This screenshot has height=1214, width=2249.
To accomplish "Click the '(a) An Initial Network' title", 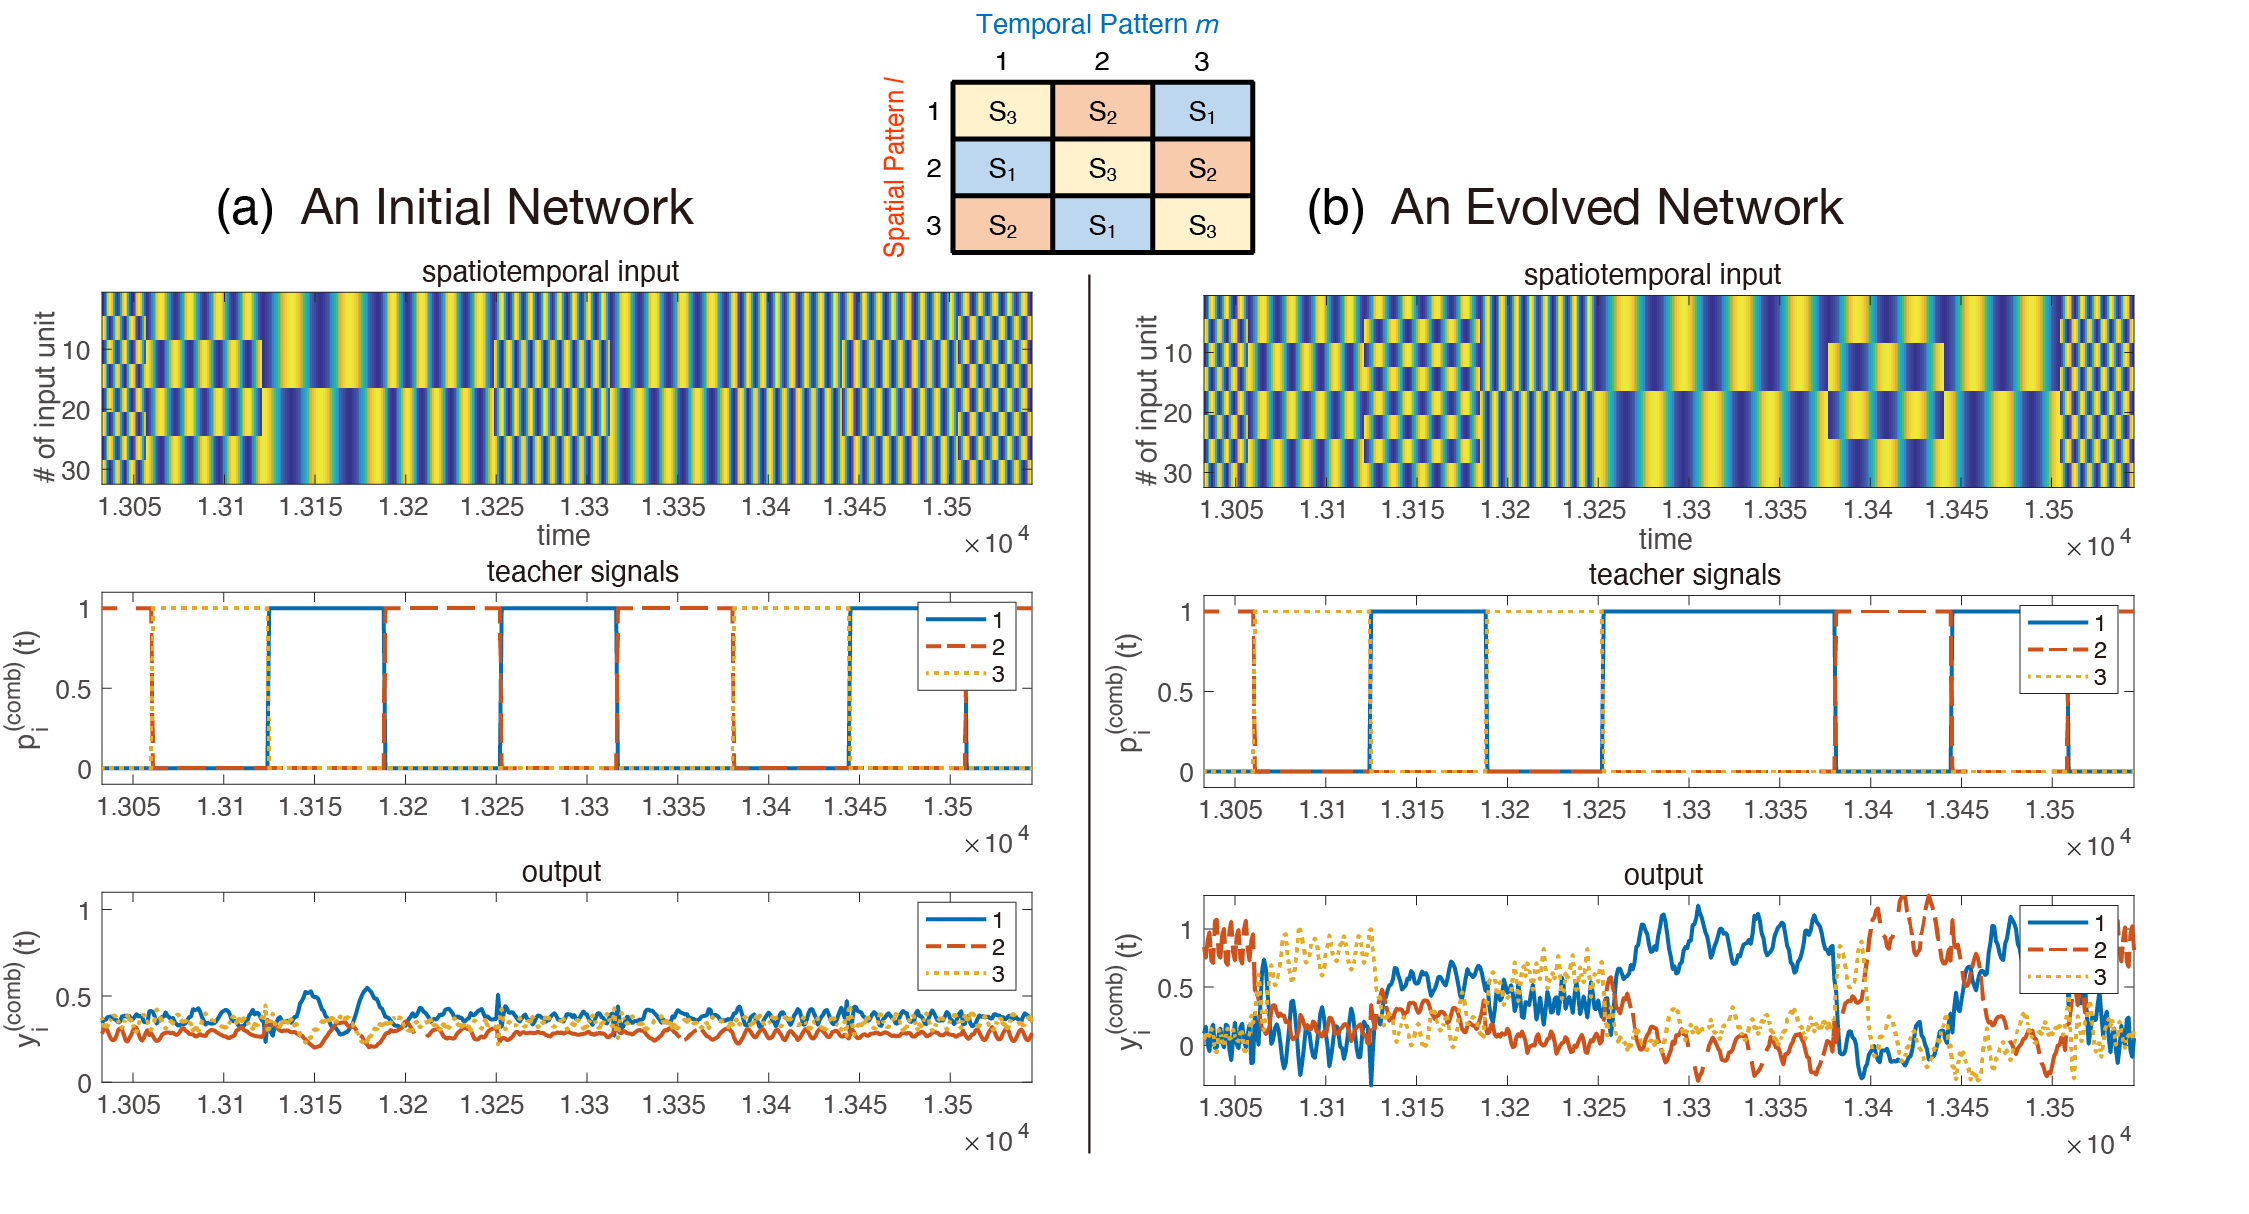I will click(x=455, y=208).
